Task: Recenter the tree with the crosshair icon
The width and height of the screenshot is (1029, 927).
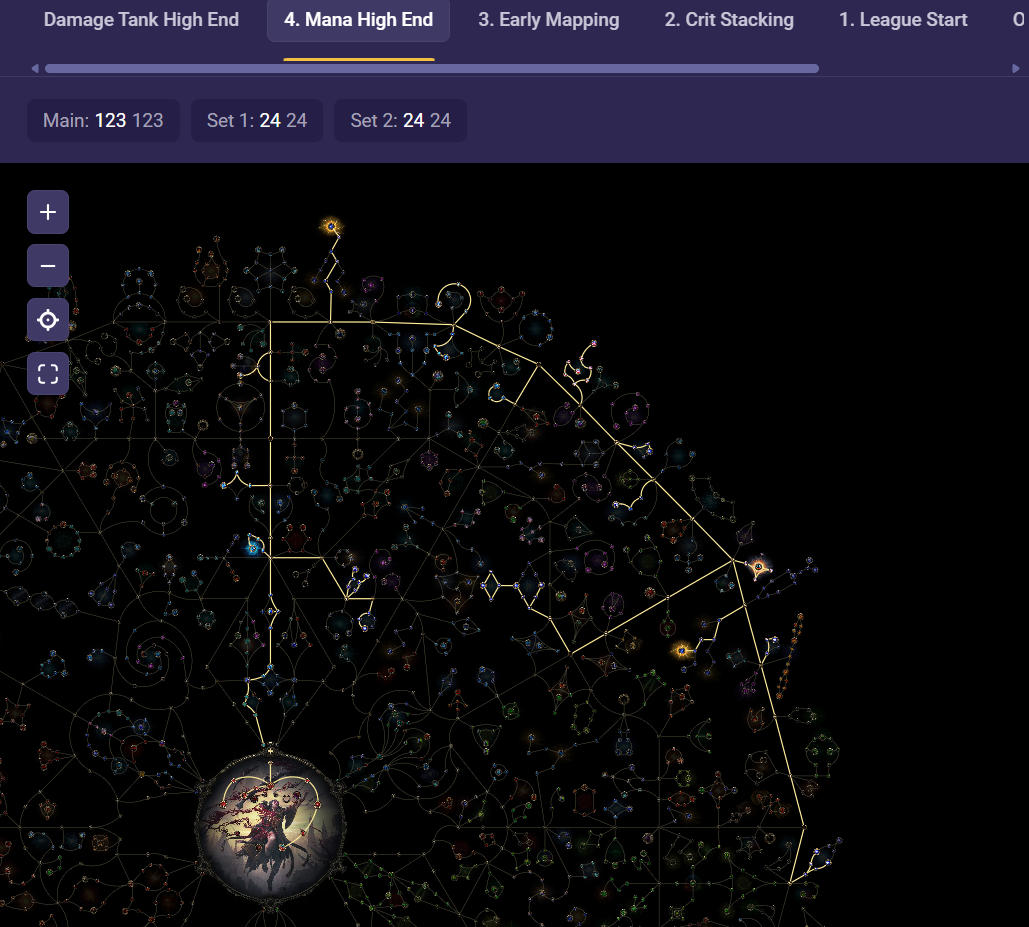Action: pyautogui.click(x=48, y=320)
